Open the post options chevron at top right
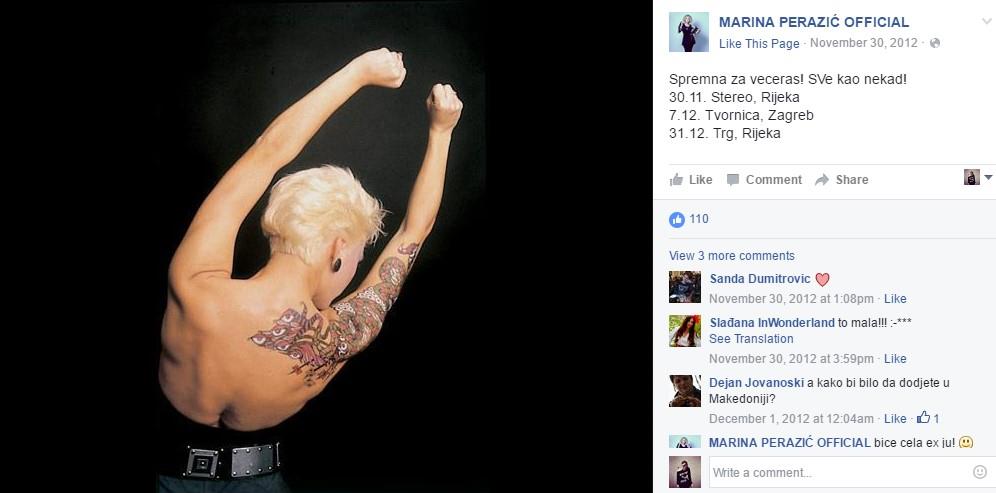The height and width of the screenshot is (493, 996). pos(986,21)
